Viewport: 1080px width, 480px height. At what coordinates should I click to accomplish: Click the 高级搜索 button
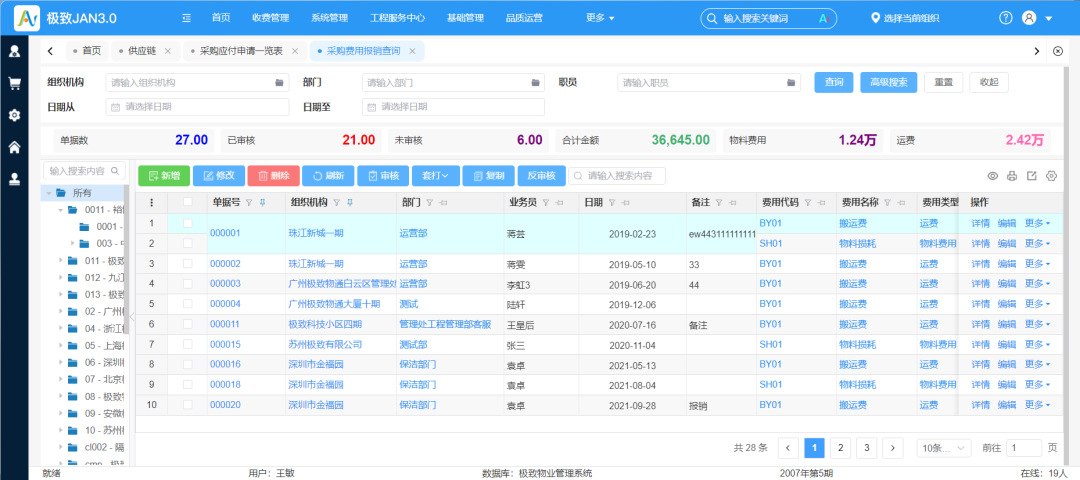click(889, 82)
